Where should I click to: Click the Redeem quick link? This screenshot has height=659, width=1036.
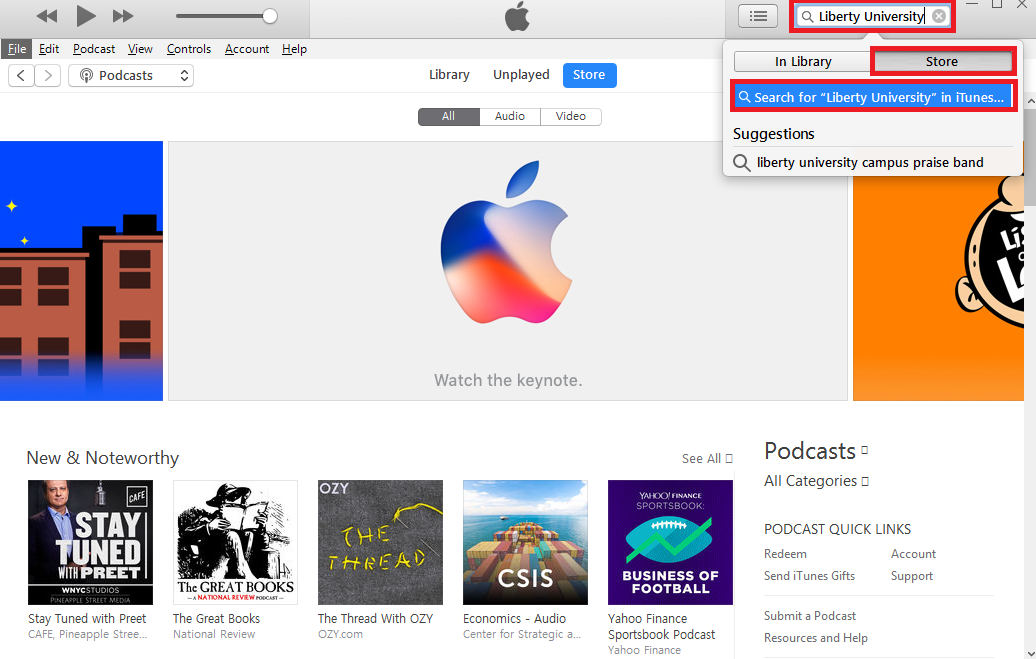(785, 554)
